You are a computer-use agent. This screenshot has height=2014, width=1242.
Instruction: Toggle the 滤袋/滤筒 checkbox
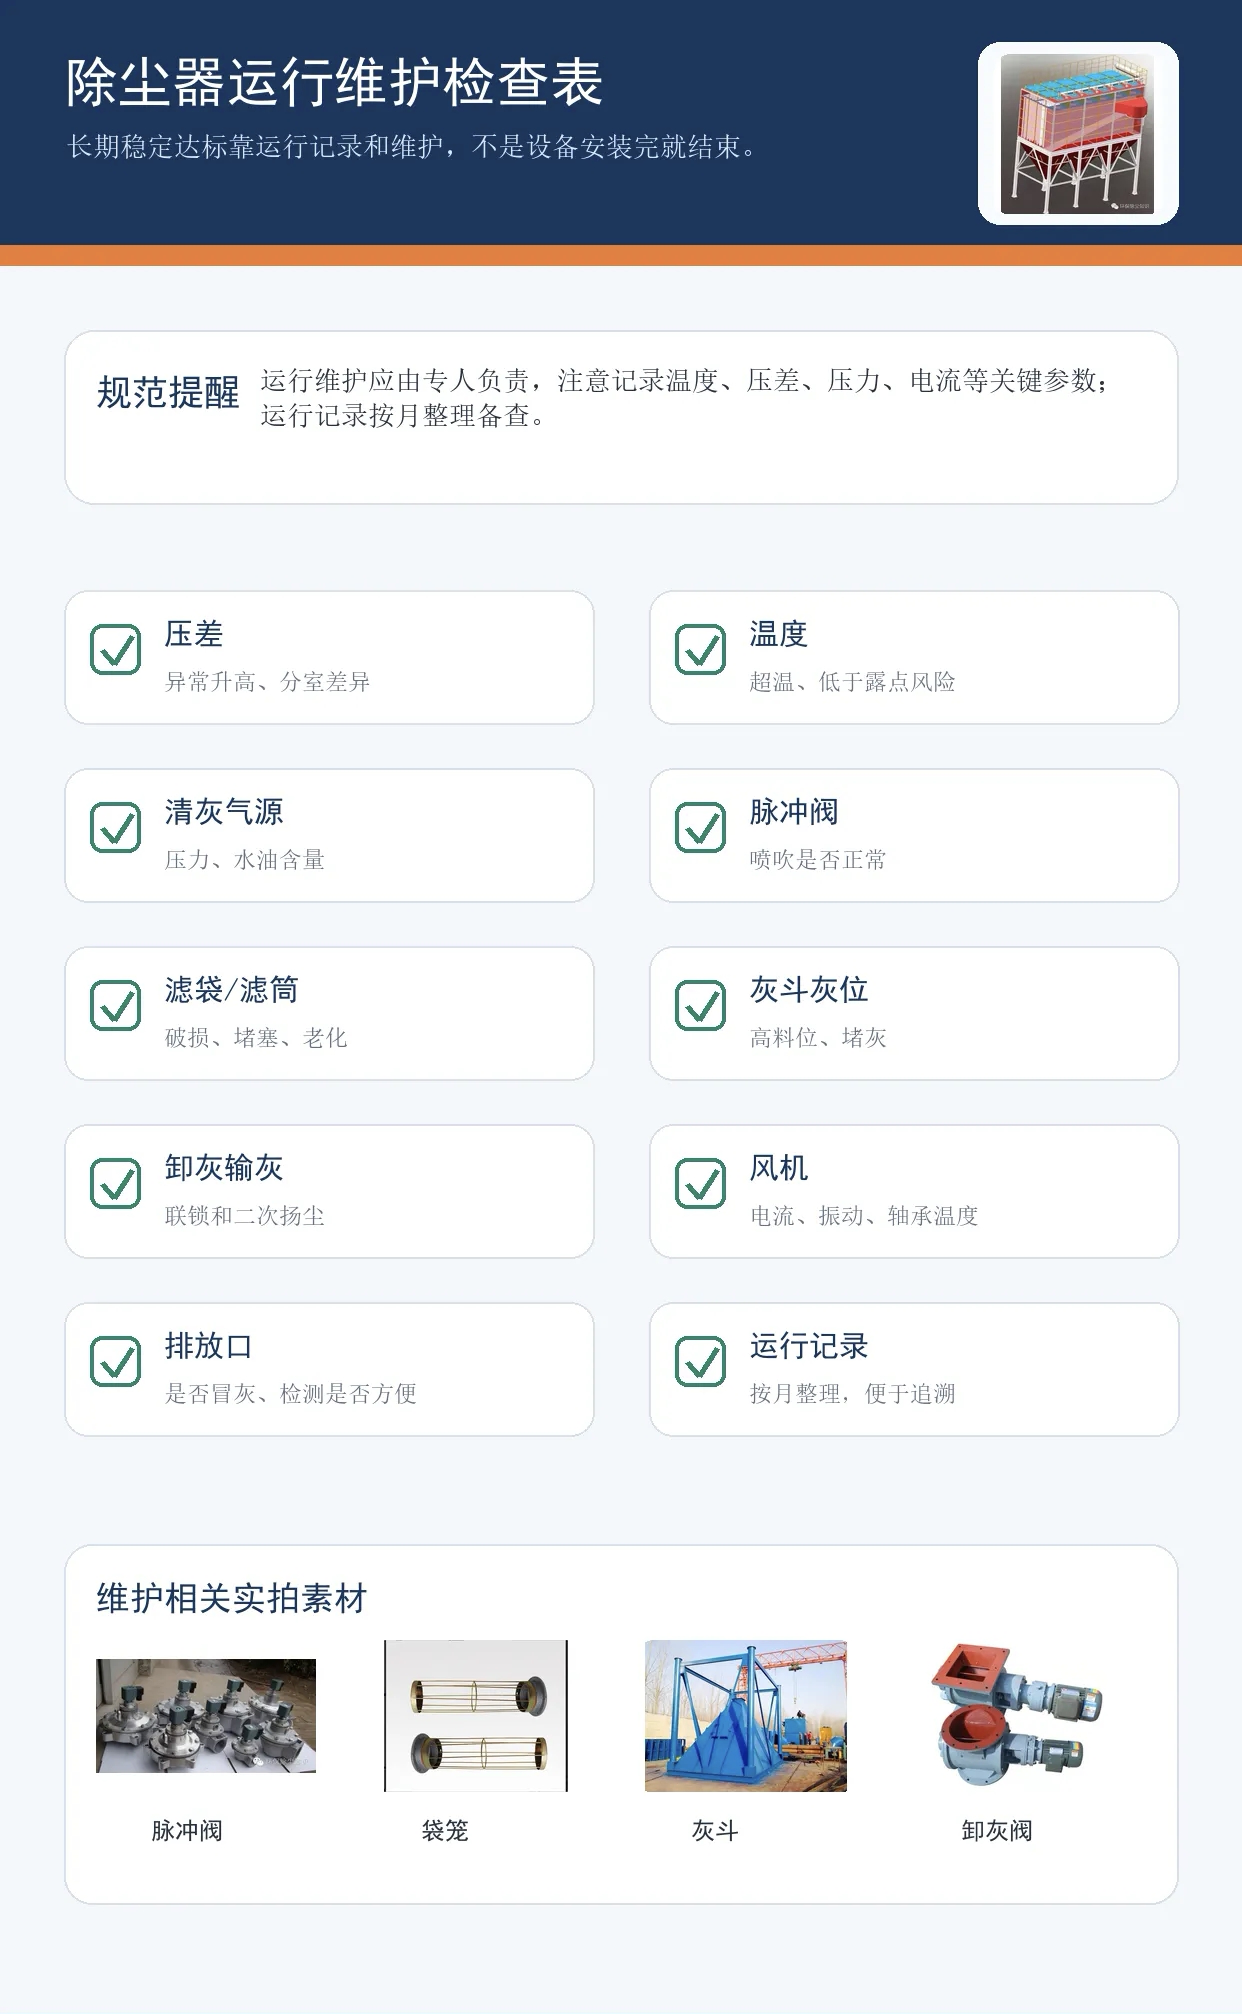click(x=116, y=1006)
